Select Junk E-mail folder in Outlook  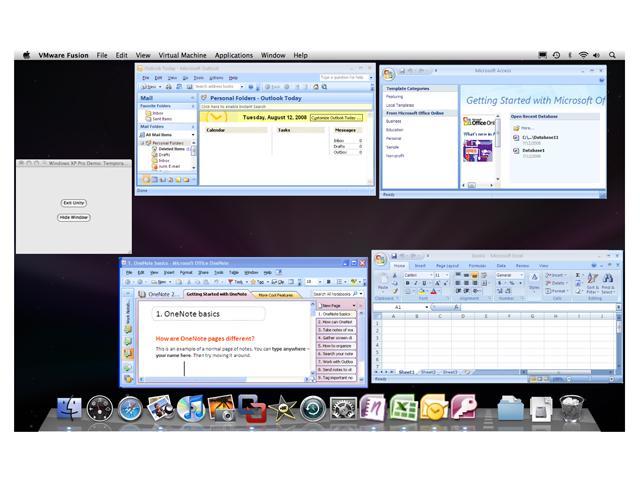[x=169, y=166]
